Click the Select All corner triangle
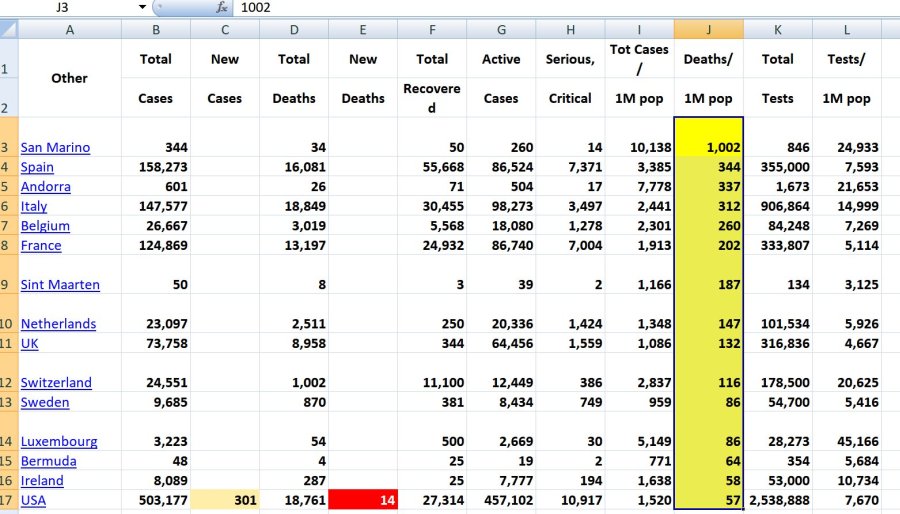 point(8,29)
